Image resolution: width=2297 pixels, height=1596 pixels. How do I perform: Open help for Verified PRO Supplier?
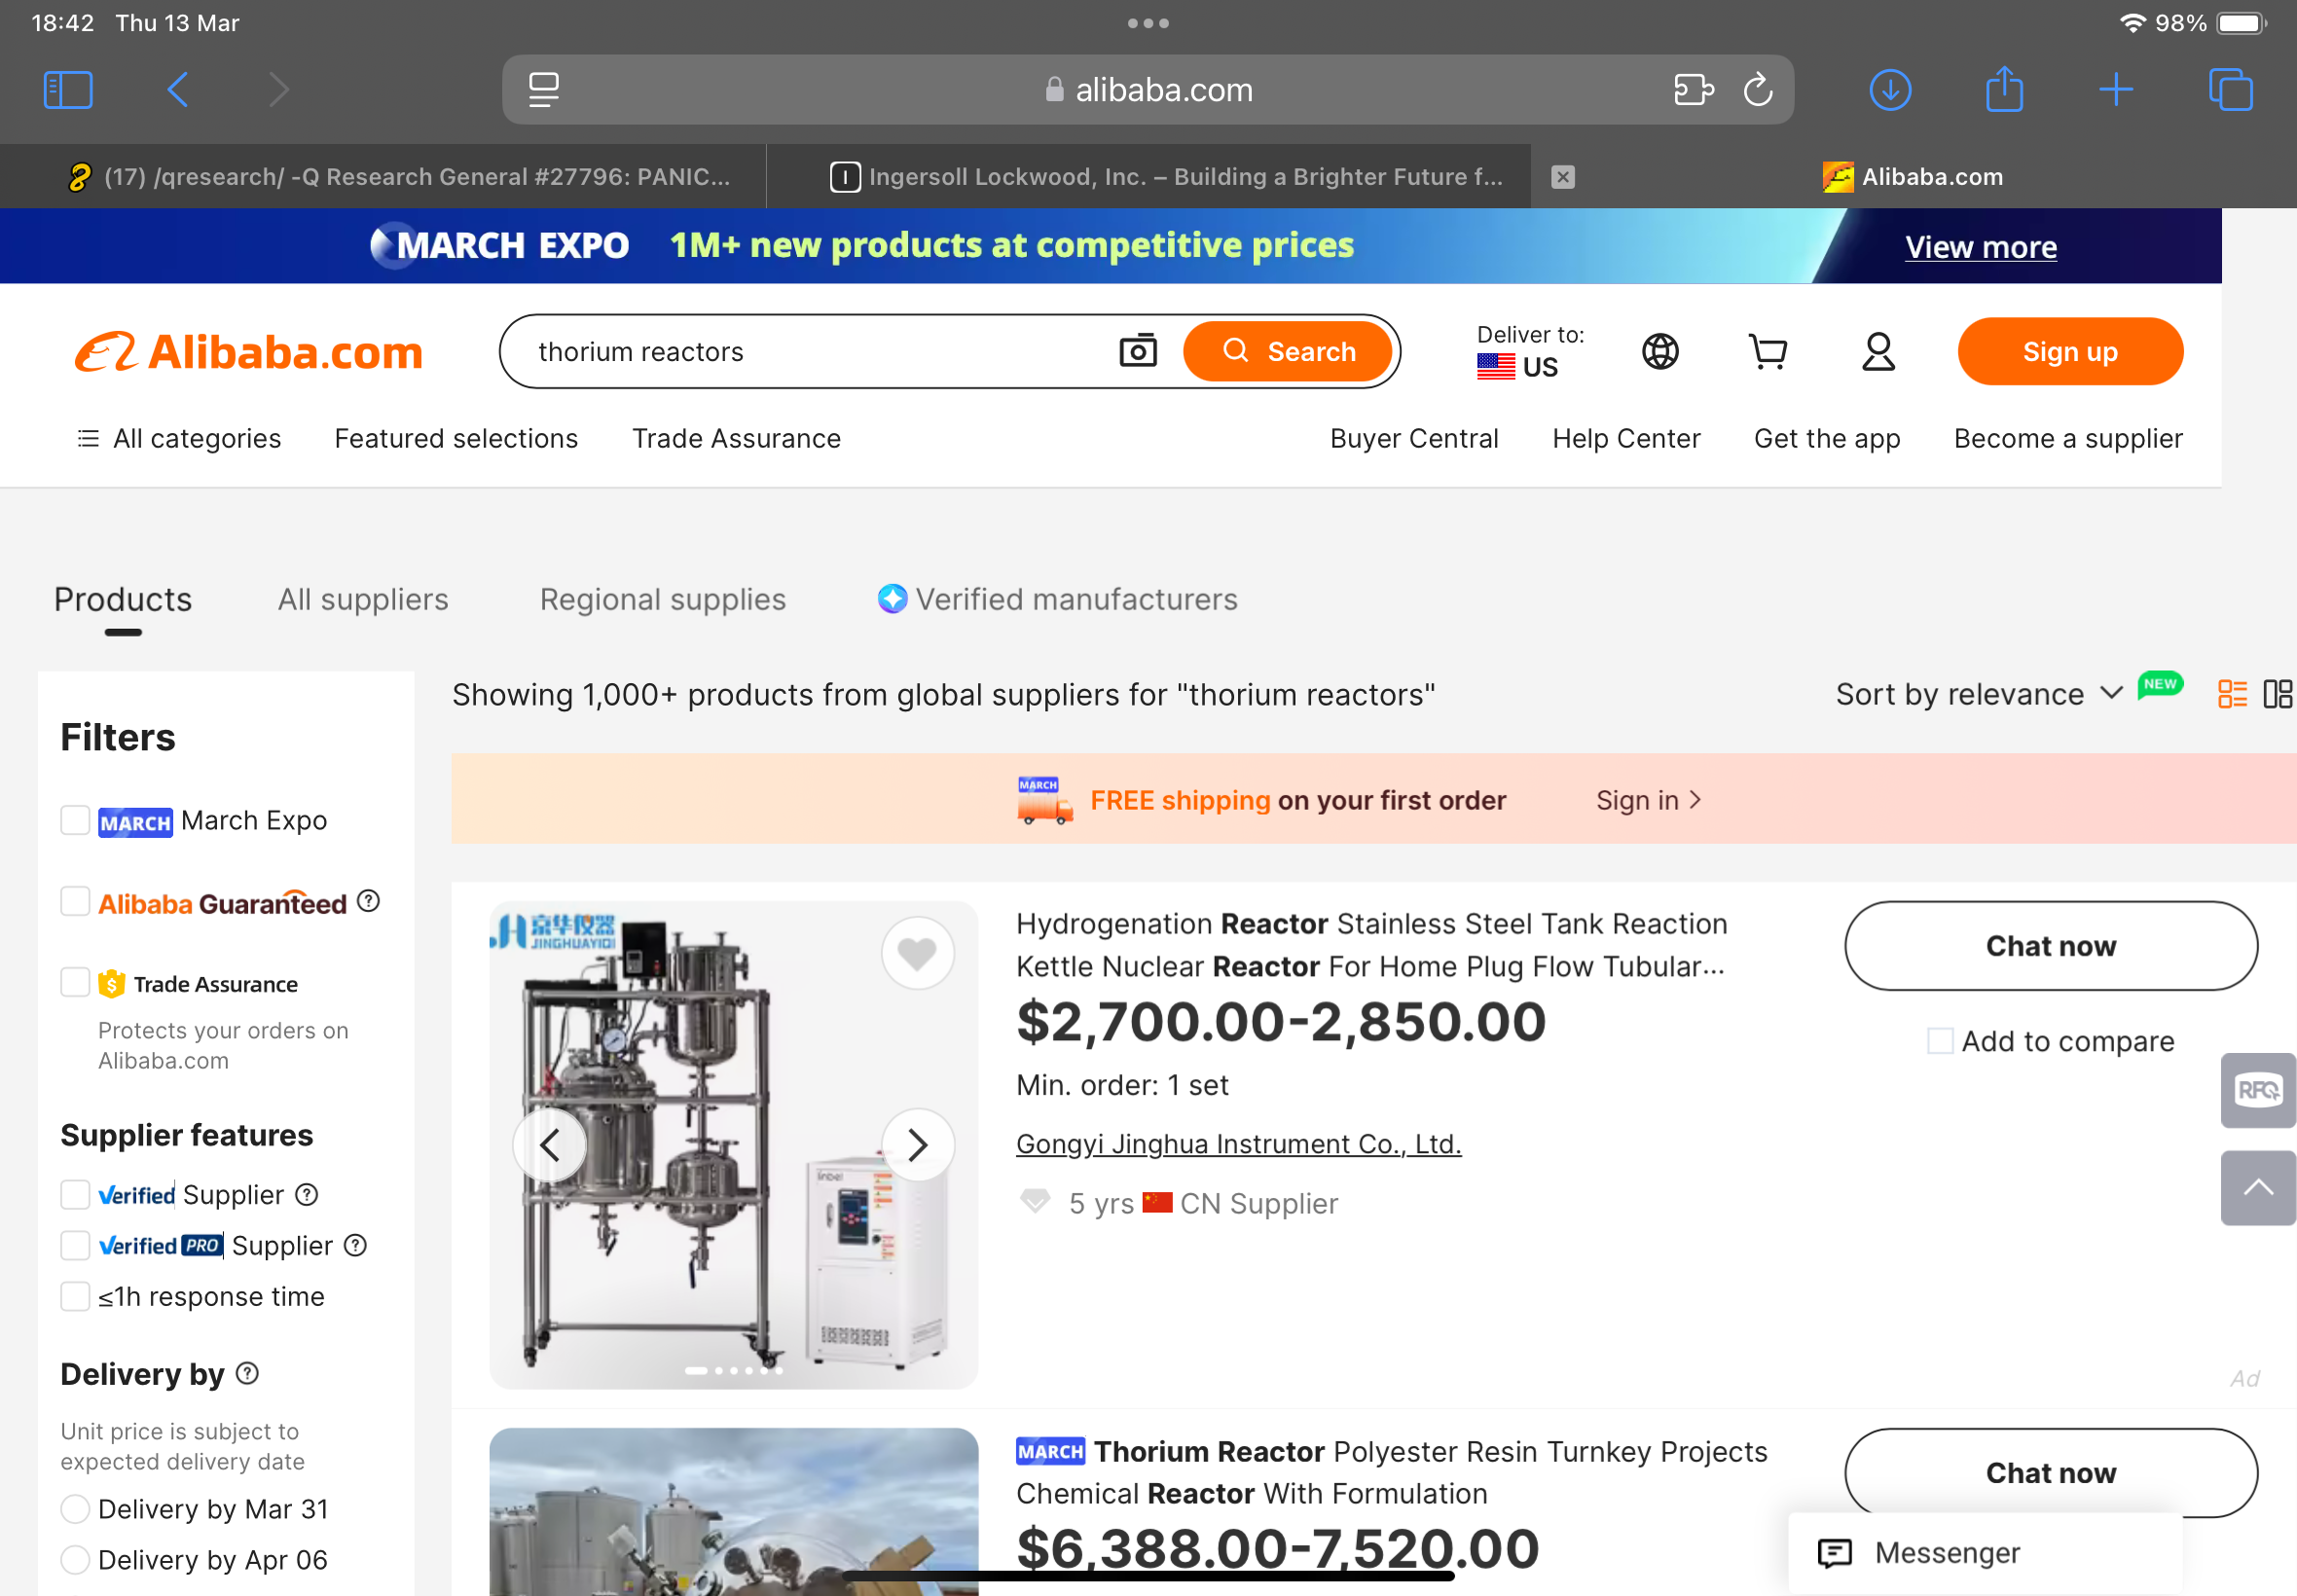(x=355, y=1245)
